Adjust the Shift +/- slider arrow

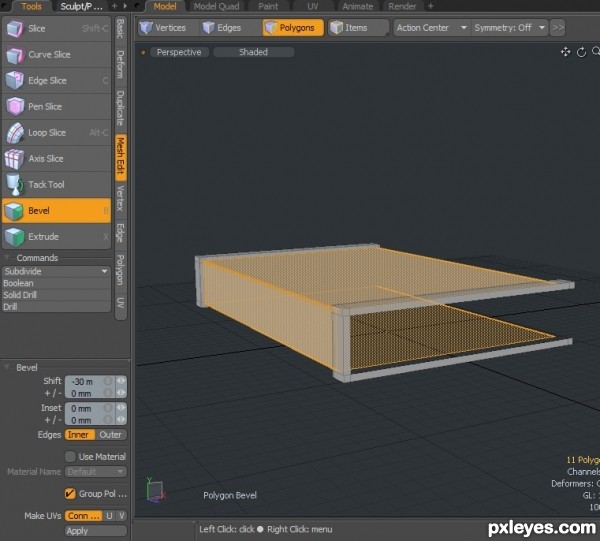pyautogui.click(x=121, y=393)
